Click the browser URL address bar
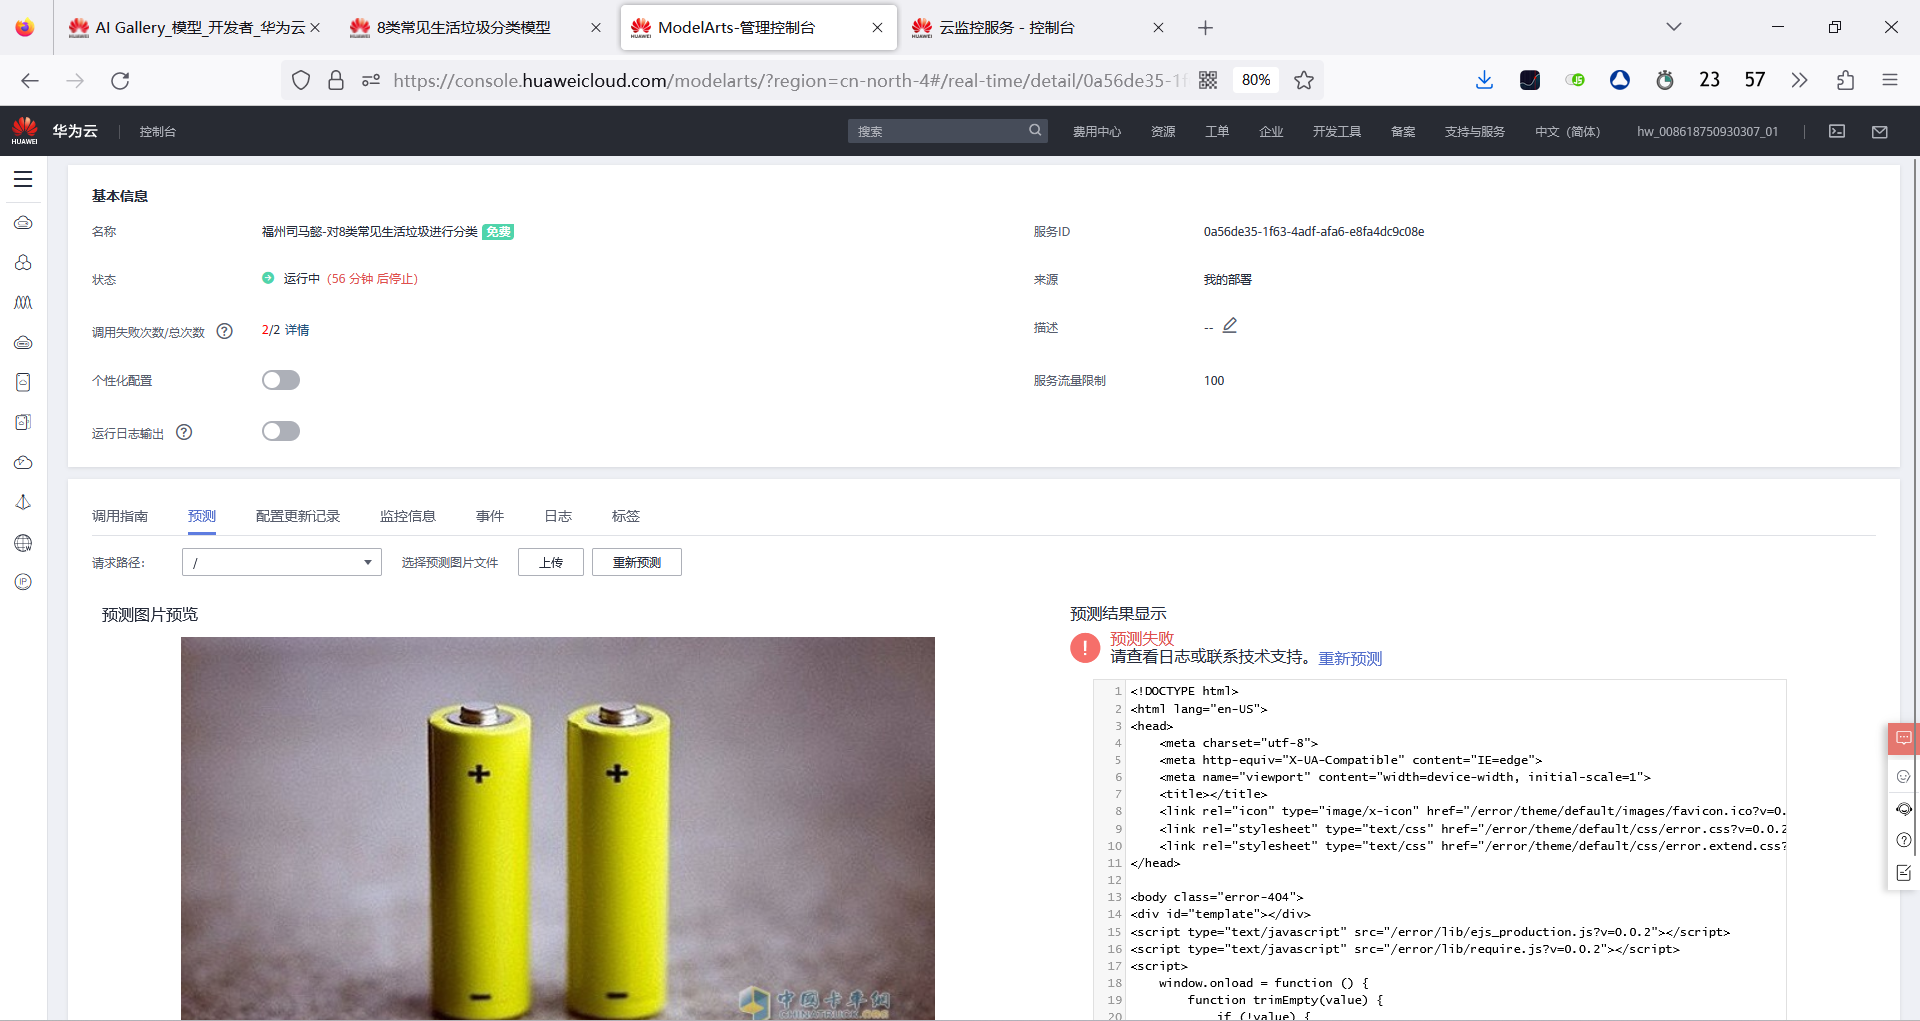Viewport: 1920px width, 1021px height. (788, 80)
